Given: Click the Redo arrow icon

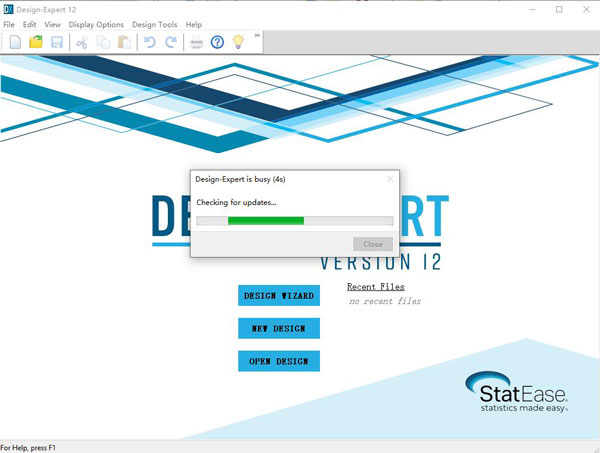Looking at the screenshot, I should 171,42.
